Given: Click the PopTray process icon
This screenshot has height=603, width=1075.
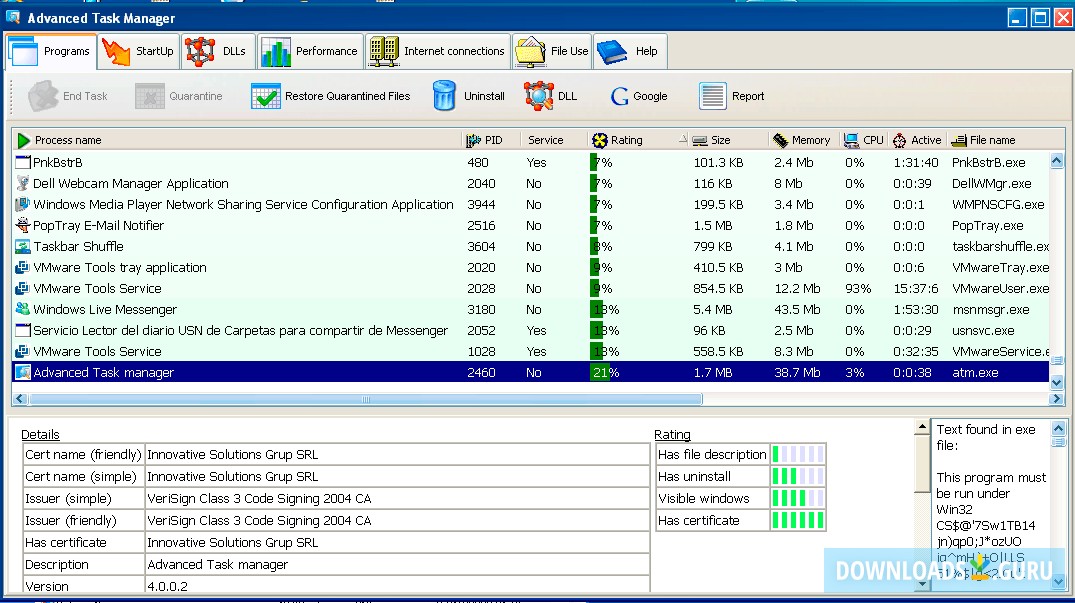Looking at the screenshot, I should pyautogui.click(x=23, y=225).
